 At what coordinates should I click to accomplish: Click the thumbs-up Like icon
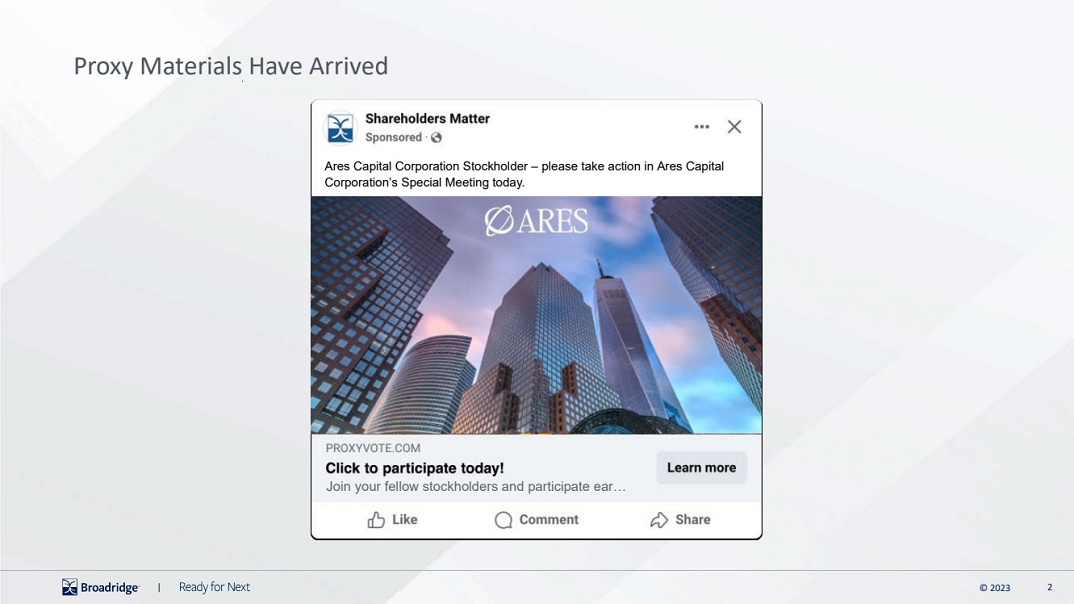376,520
